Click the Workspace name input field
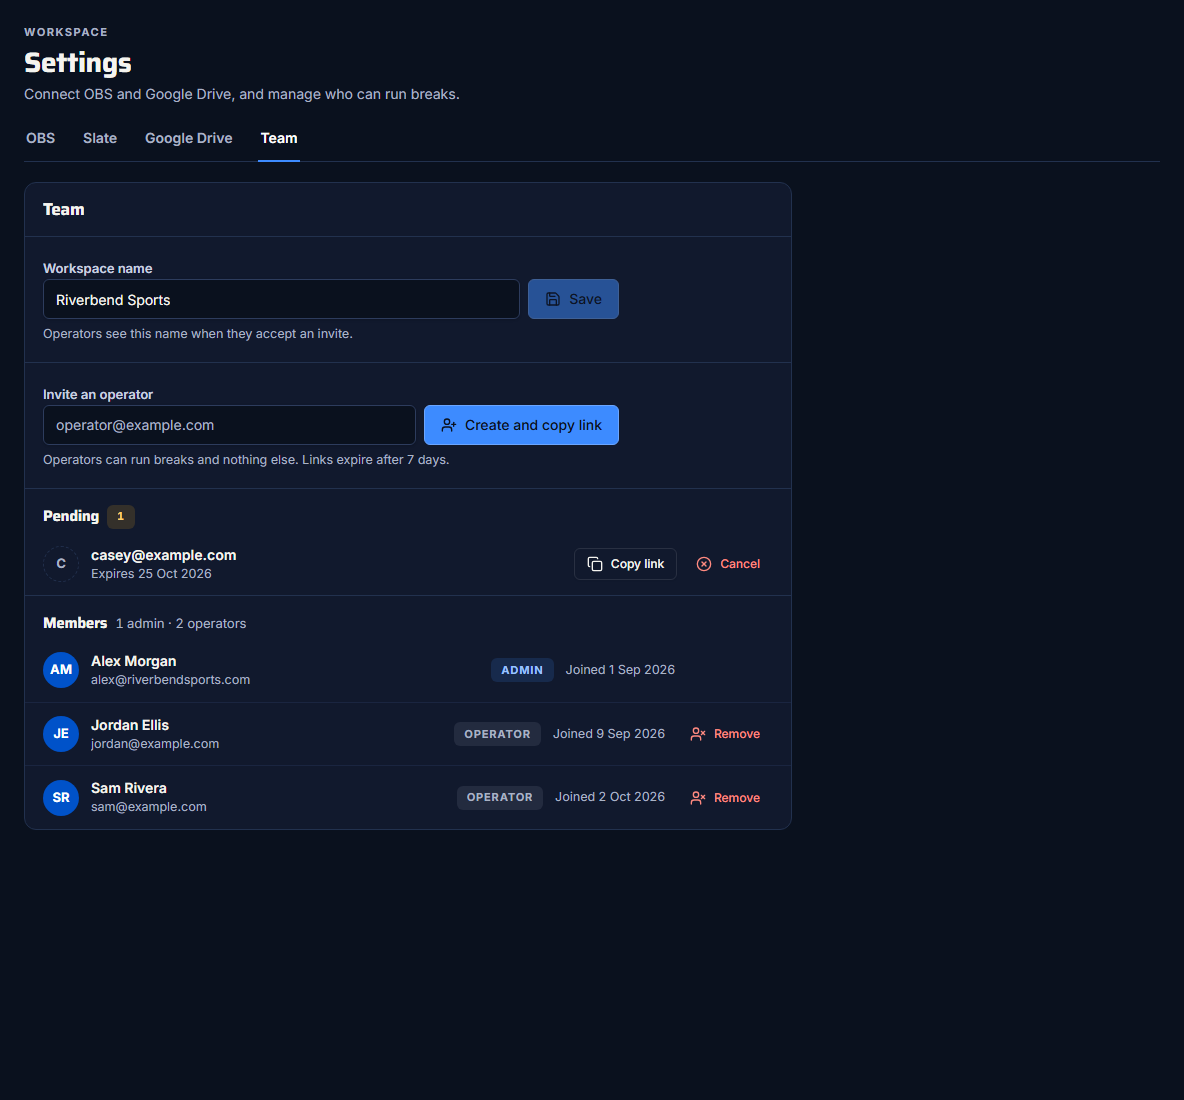Screen dimensions: 1184x1100 point(281,300)
